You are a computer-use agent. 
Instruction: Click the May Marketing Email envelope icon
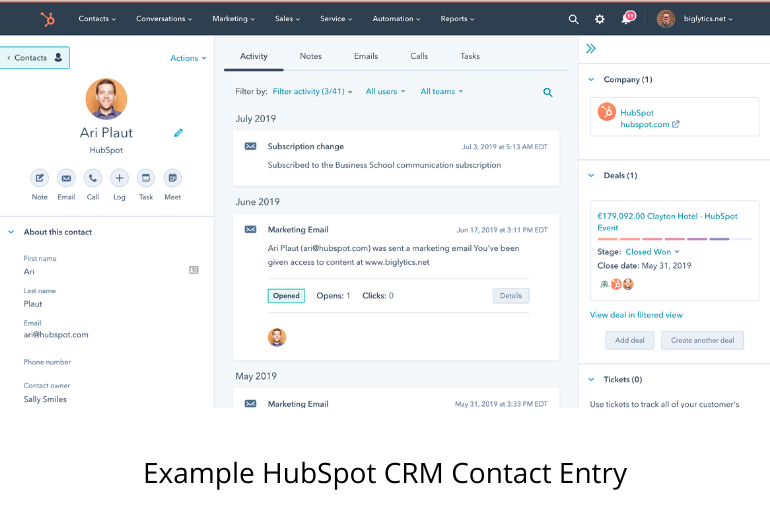[x=250, y=403]
